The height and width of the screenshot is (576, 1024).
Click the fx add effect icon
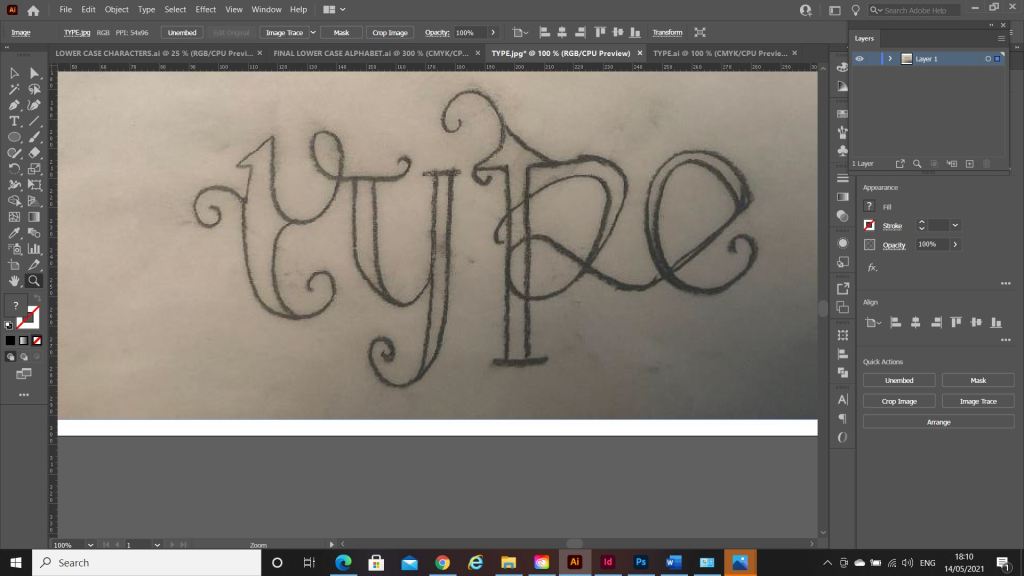pos(871,267)
